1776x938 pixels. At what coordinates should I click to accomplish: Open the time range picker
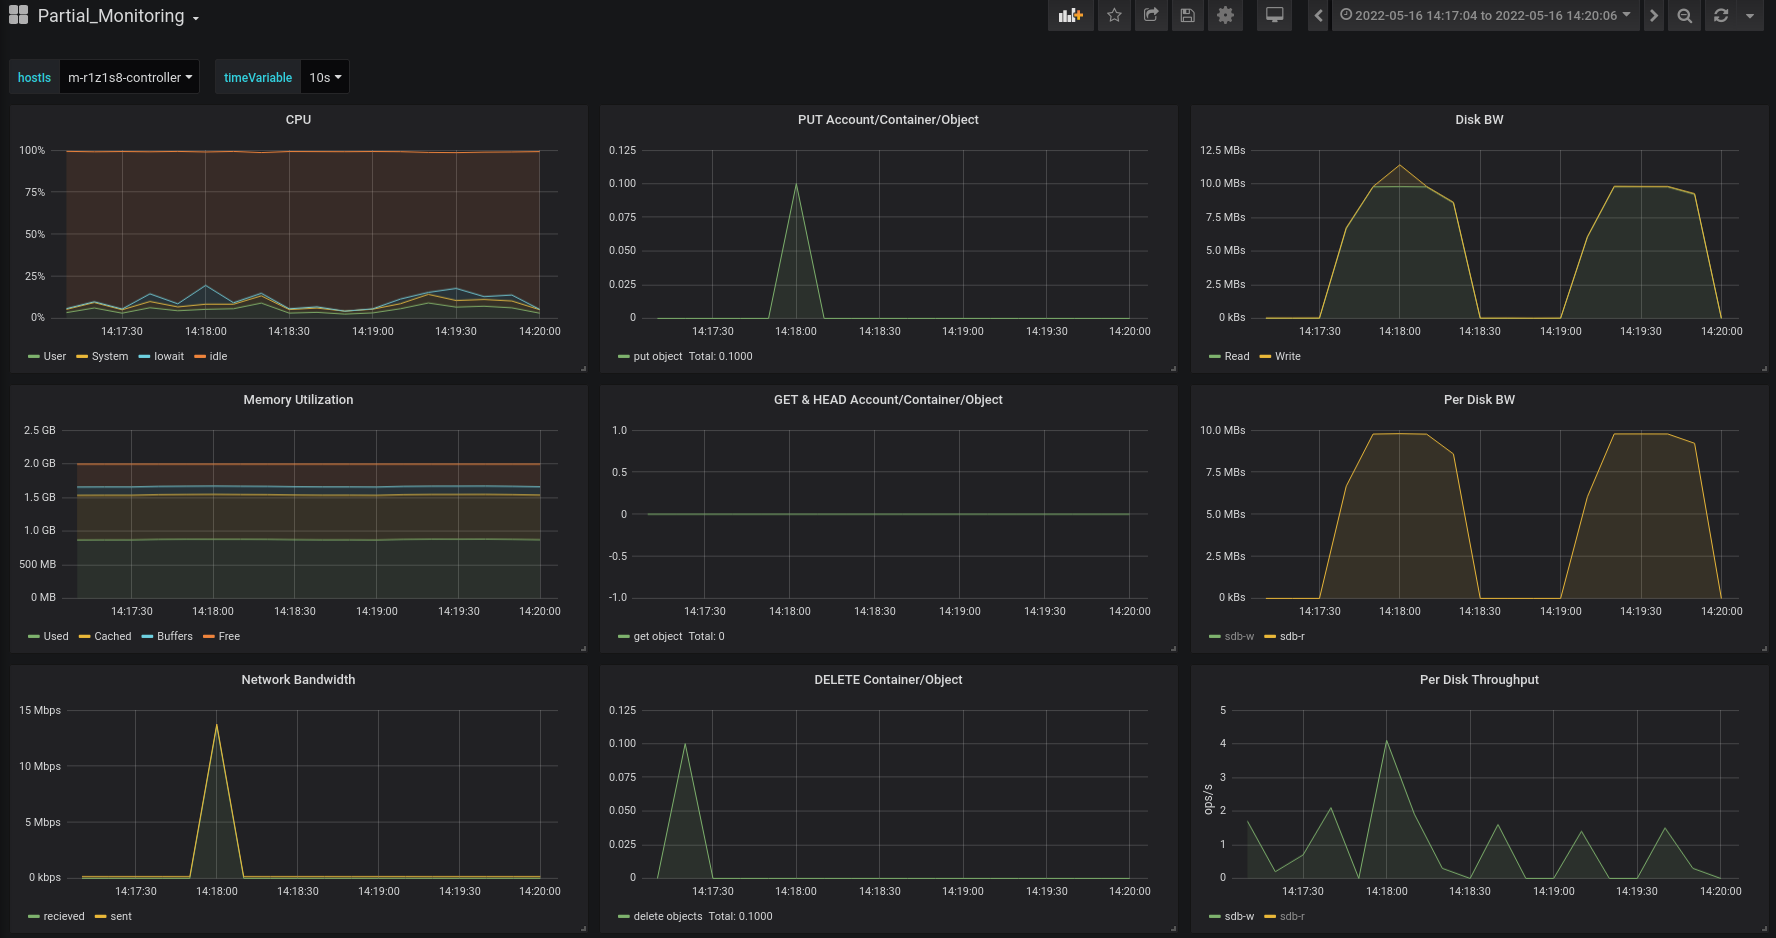[x=1485, y=15]
